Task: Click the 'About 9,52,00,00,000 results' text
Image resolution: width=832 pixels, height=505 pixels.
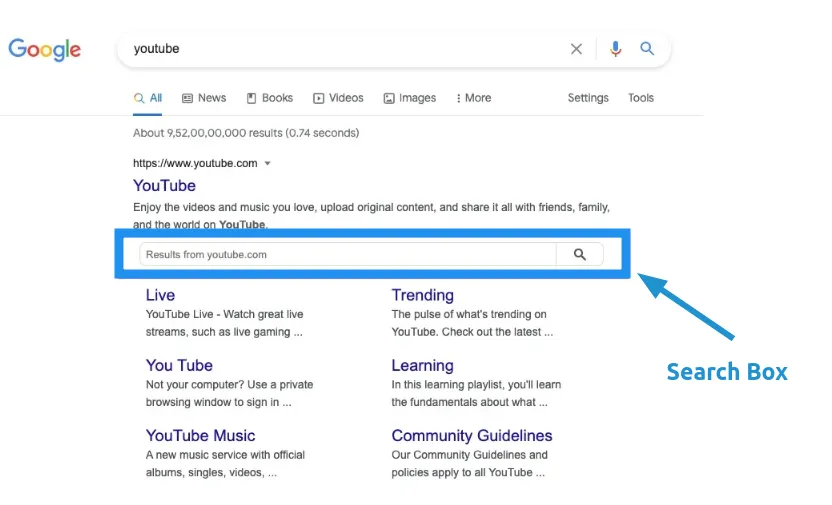Action: (x=246, y=133)
